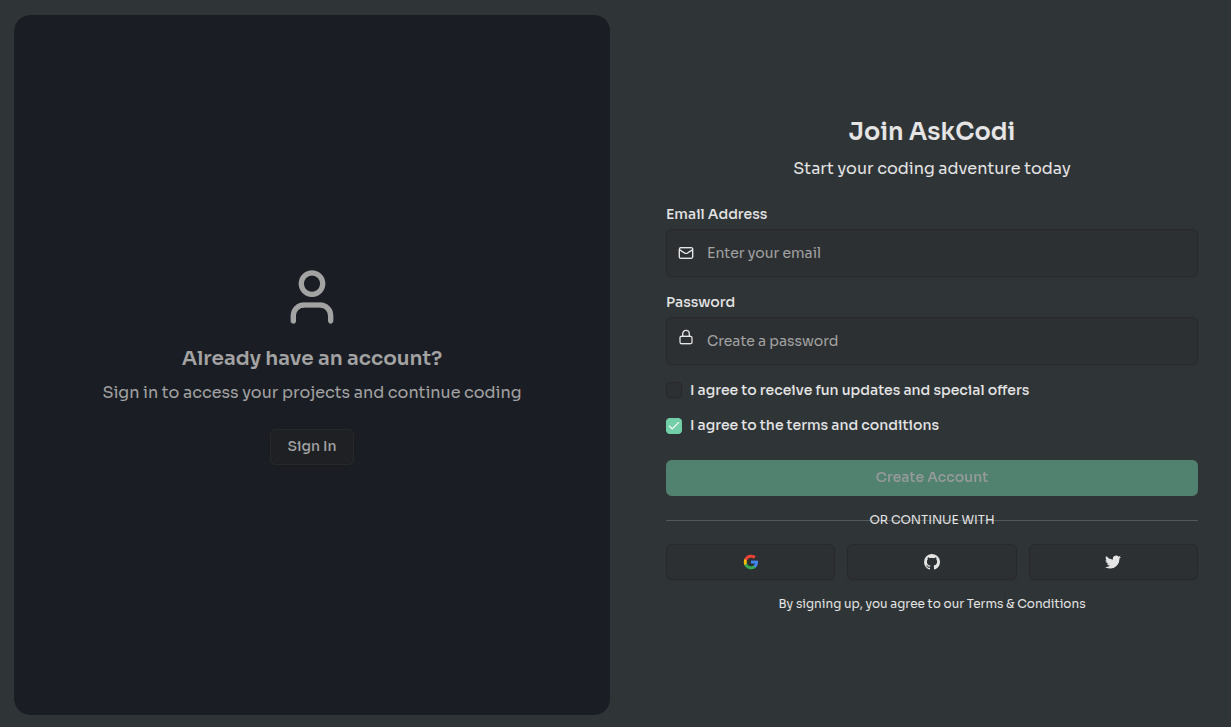Click the Password label
Image resolution: width=1231 pixels, height=727 pixels.
tap(700, 302)
